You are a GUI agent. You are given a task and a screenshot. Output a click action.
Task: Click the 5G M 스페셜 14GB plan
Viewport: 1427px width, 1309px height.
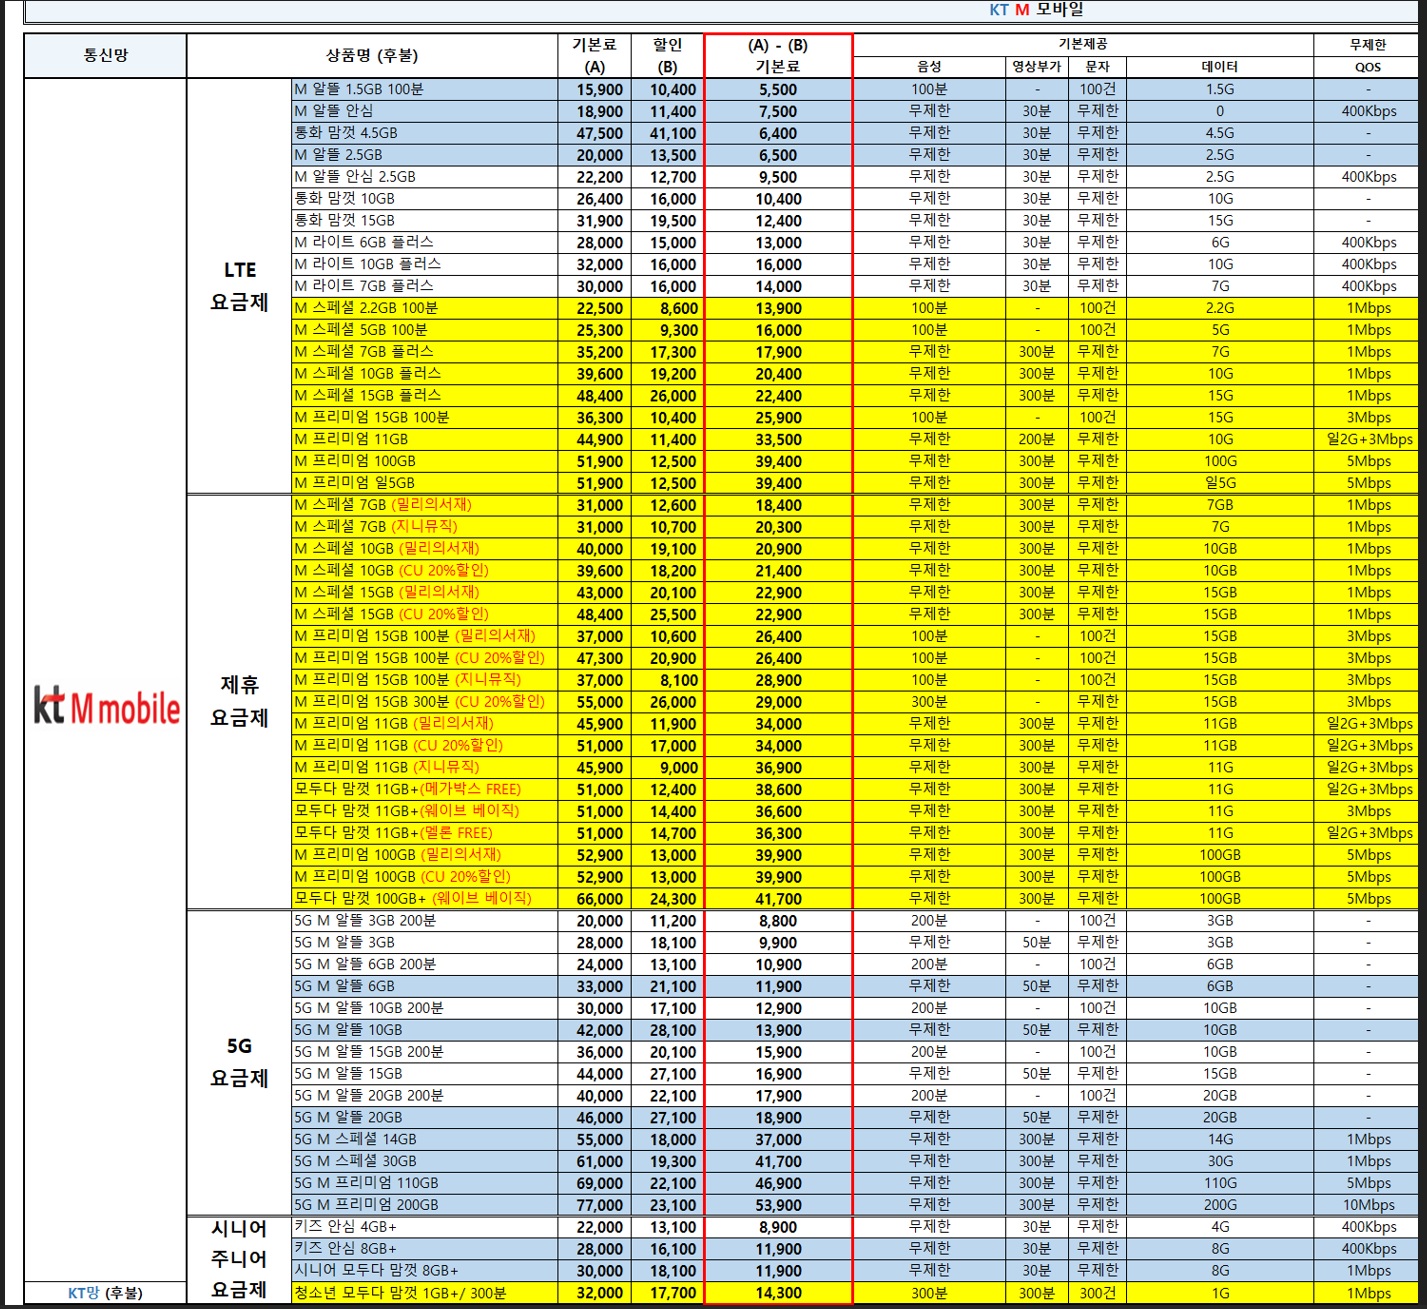tap(355, 1140)
